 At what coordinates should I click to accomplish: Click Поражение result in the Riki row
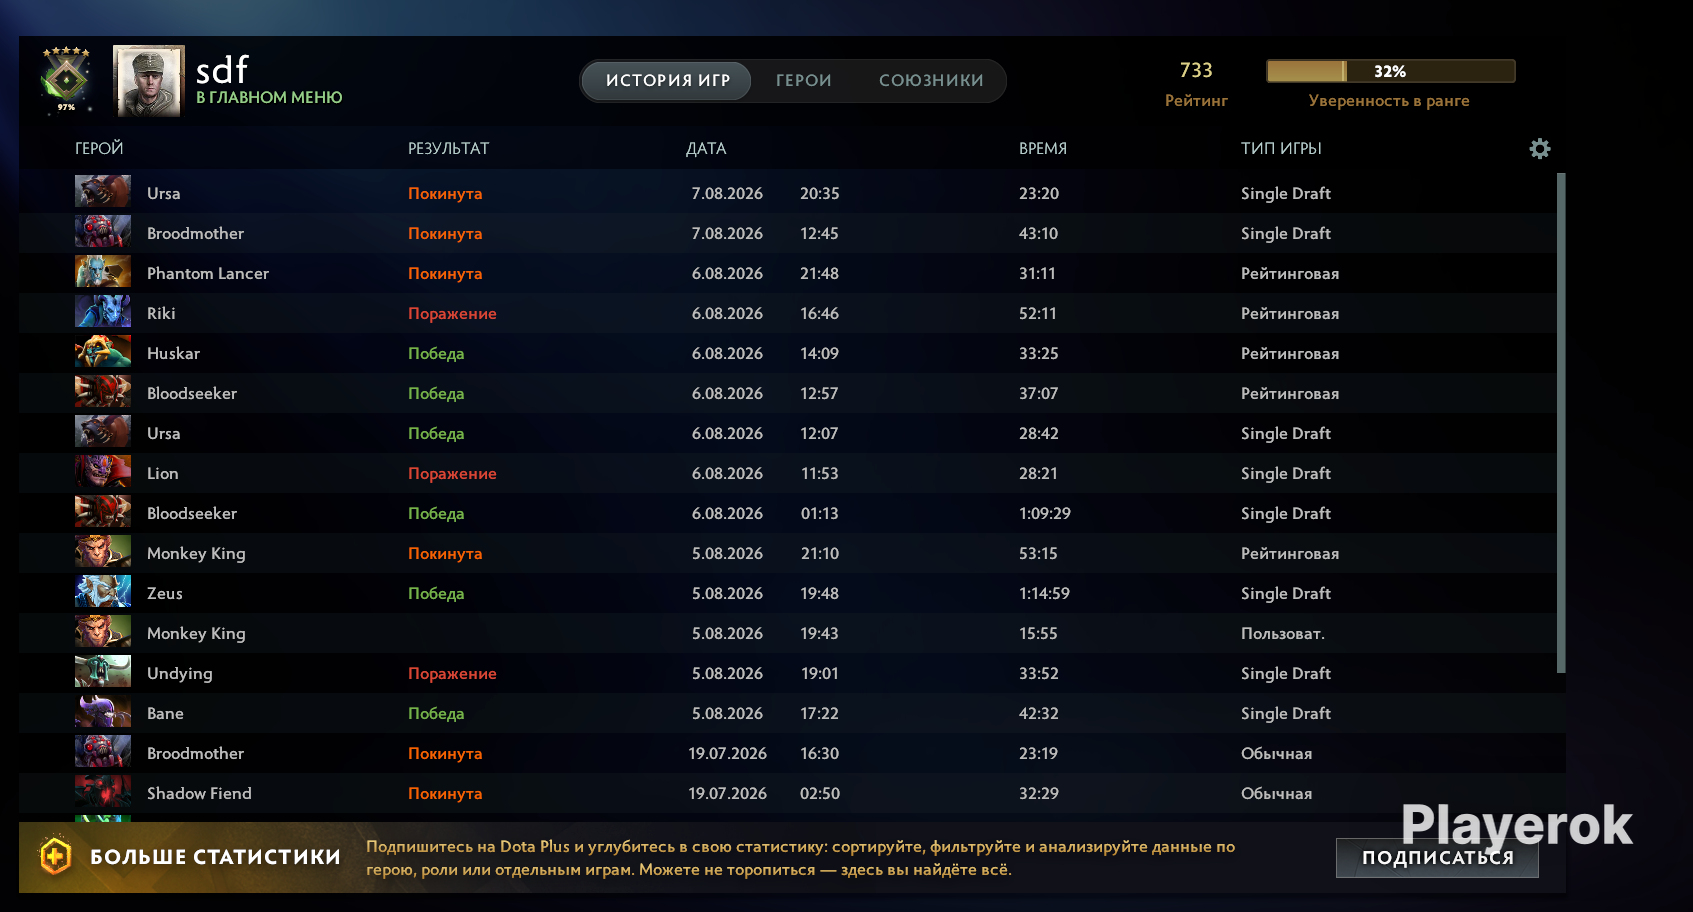(x=452, y=313)
